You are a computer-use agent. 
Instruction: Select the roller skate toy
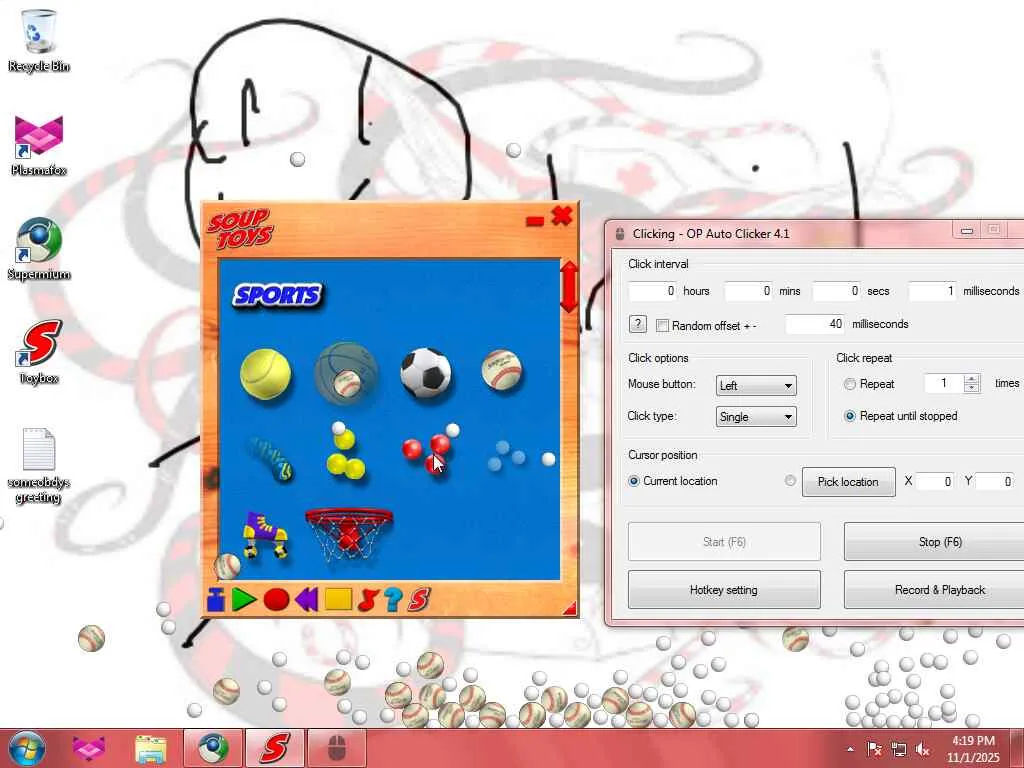point(265,535)
